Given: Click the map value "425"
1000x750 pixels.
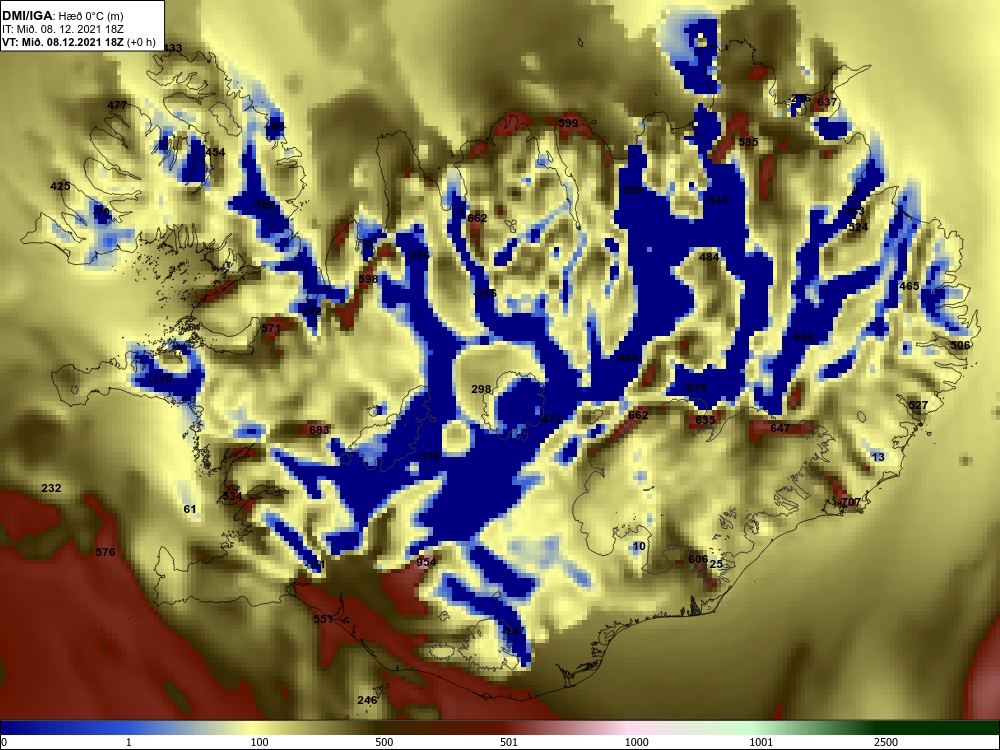Looking at the screenshot, I should click(60, 186).
